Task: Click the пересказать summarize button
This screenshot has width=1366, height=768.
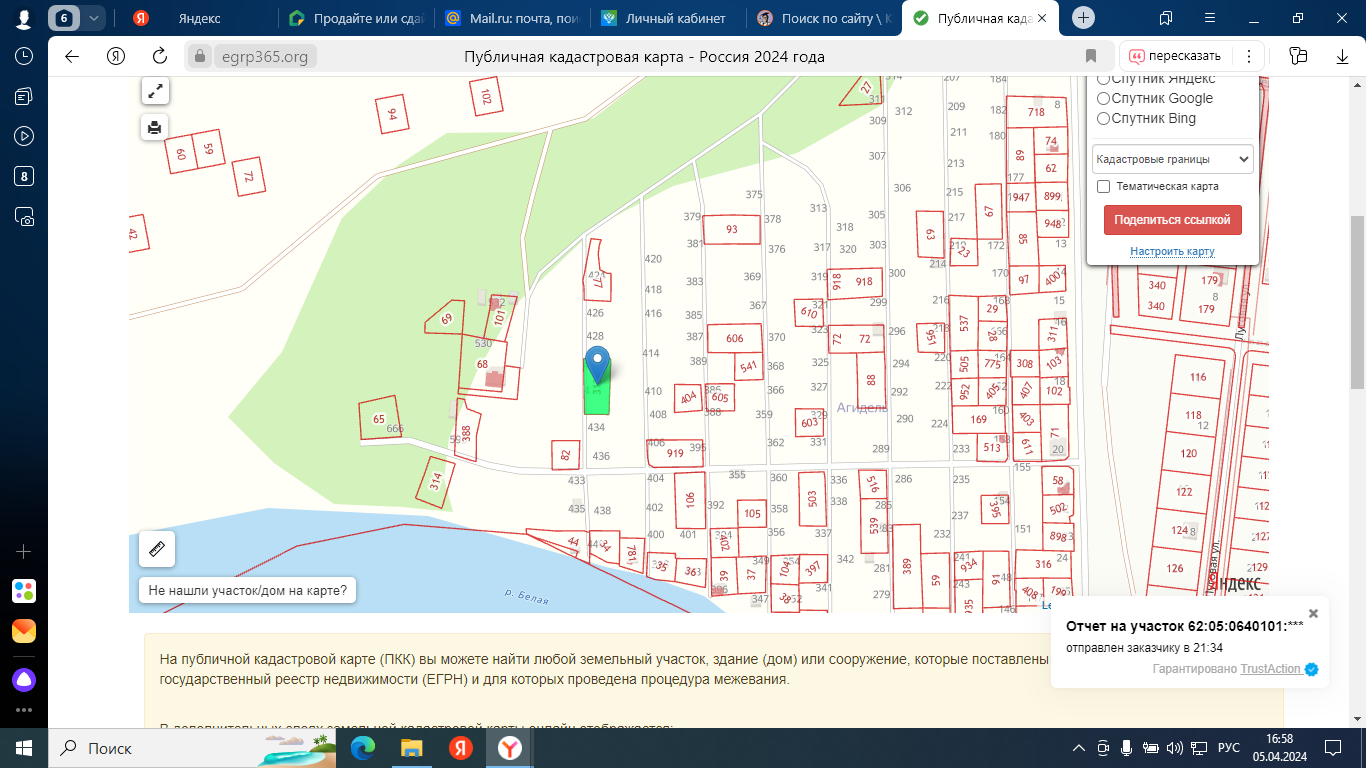Action: (1174, 56)
